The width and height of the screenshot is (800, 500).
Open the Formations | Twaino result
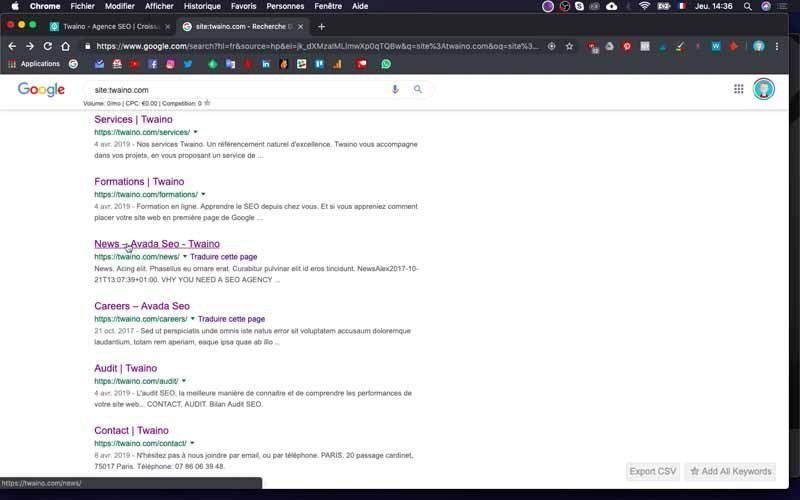[139, 182]
